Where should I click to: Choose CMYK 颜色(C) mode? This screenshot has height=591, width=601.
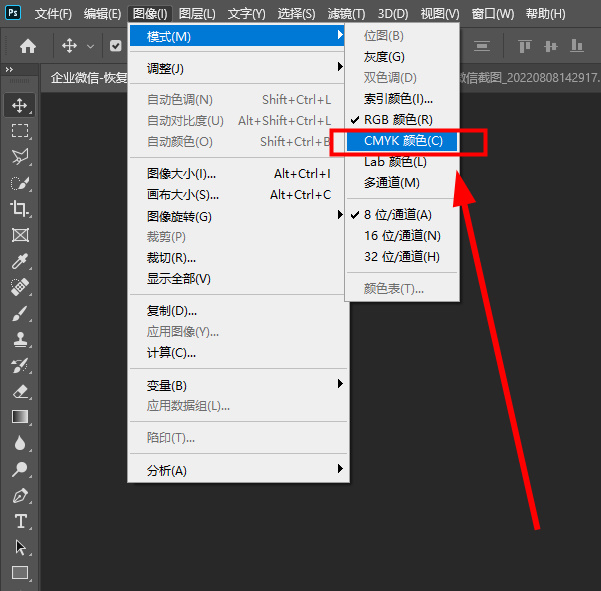tap(402, 141)
